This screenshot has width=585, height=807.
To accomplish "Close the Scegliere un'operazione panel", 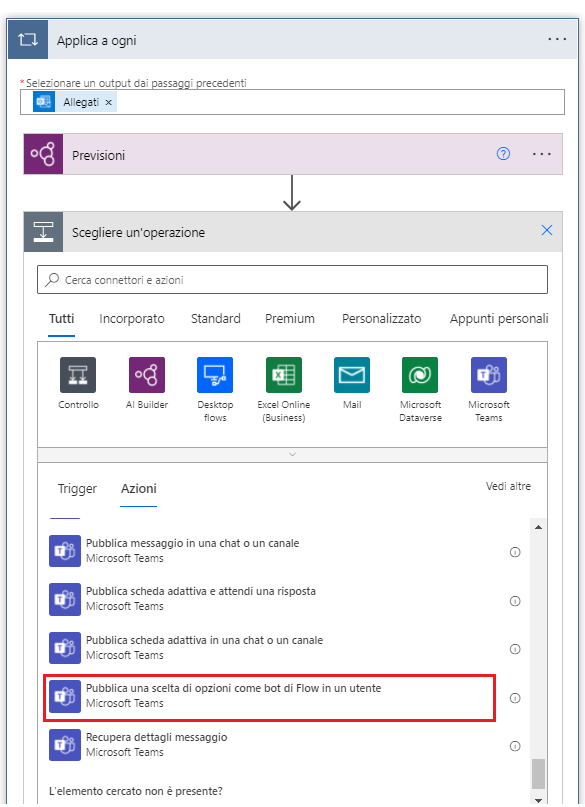I will click(546, 230).
